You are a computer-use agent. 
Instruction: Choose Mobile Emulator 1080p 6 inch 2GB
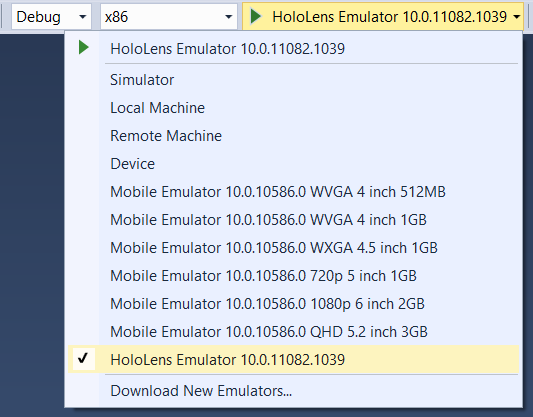[x=294, y=303]
